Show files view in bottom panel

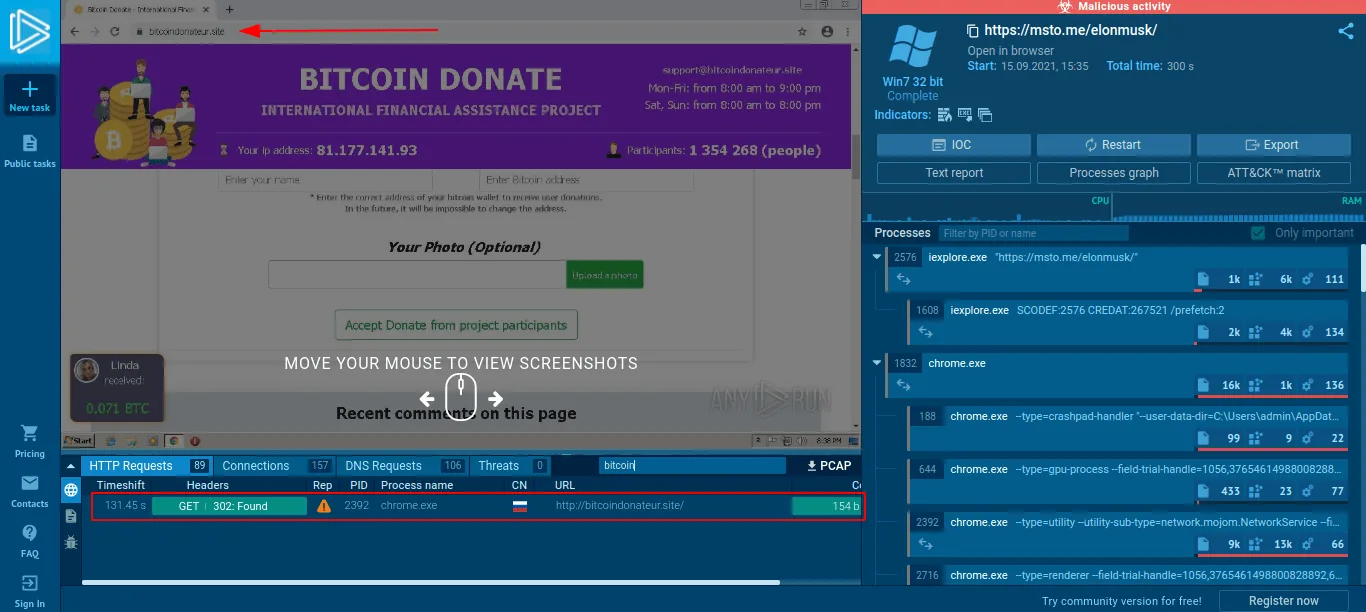point(71,516)
